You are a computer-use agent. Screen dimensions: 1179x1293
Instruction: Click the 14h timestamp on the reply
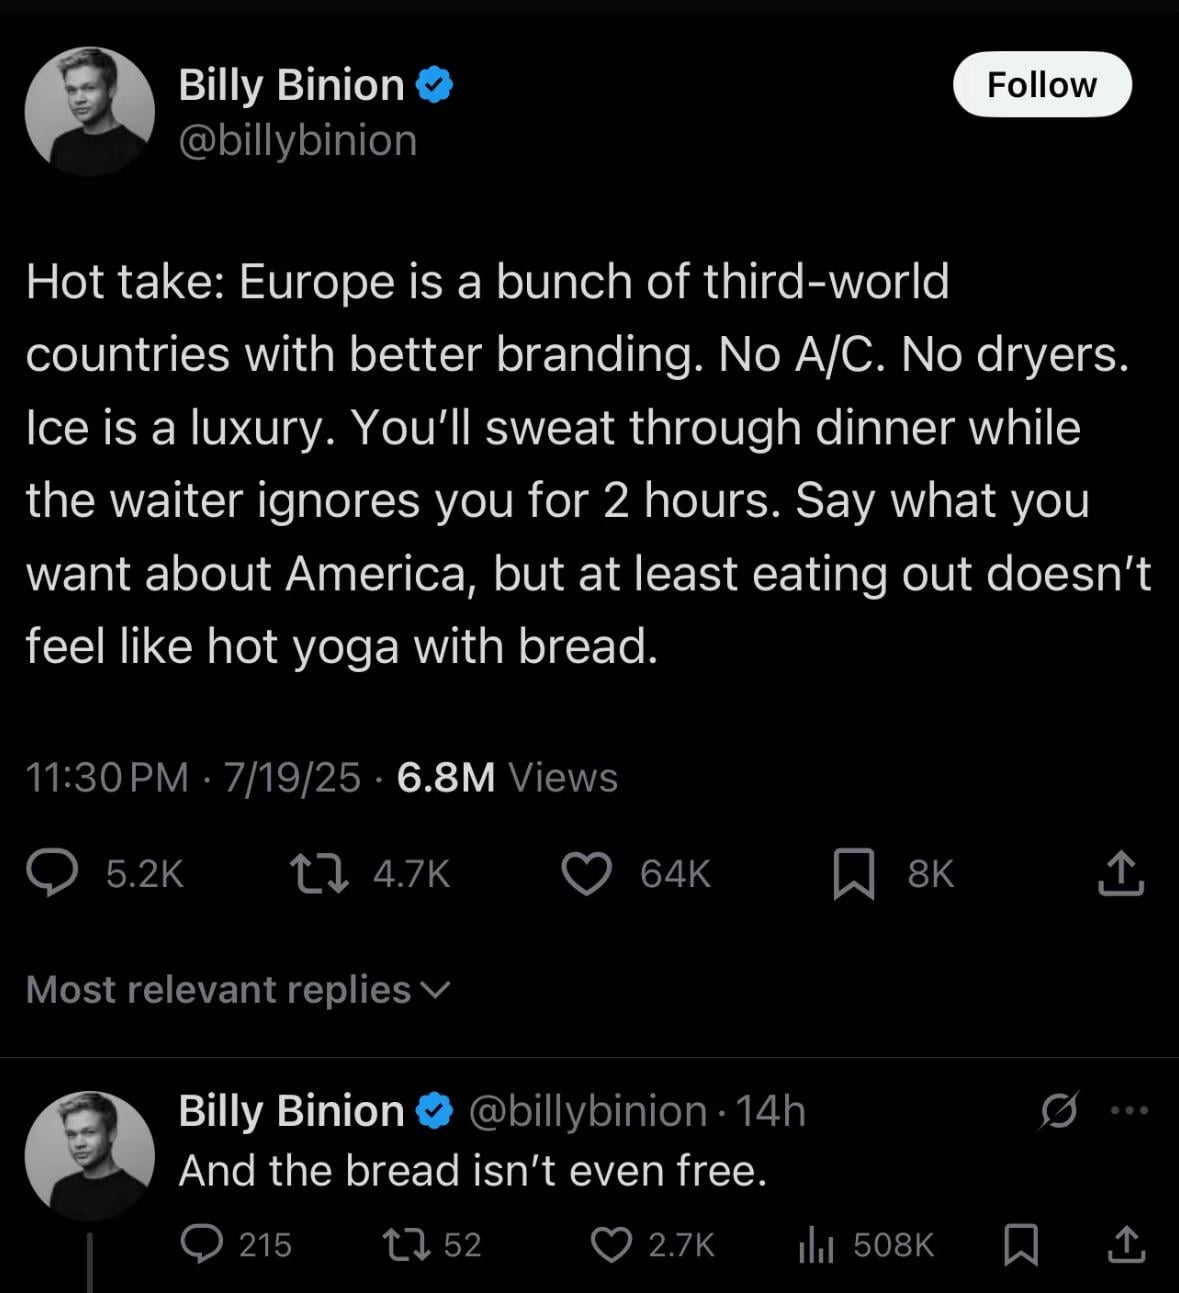click(770, 1110)
